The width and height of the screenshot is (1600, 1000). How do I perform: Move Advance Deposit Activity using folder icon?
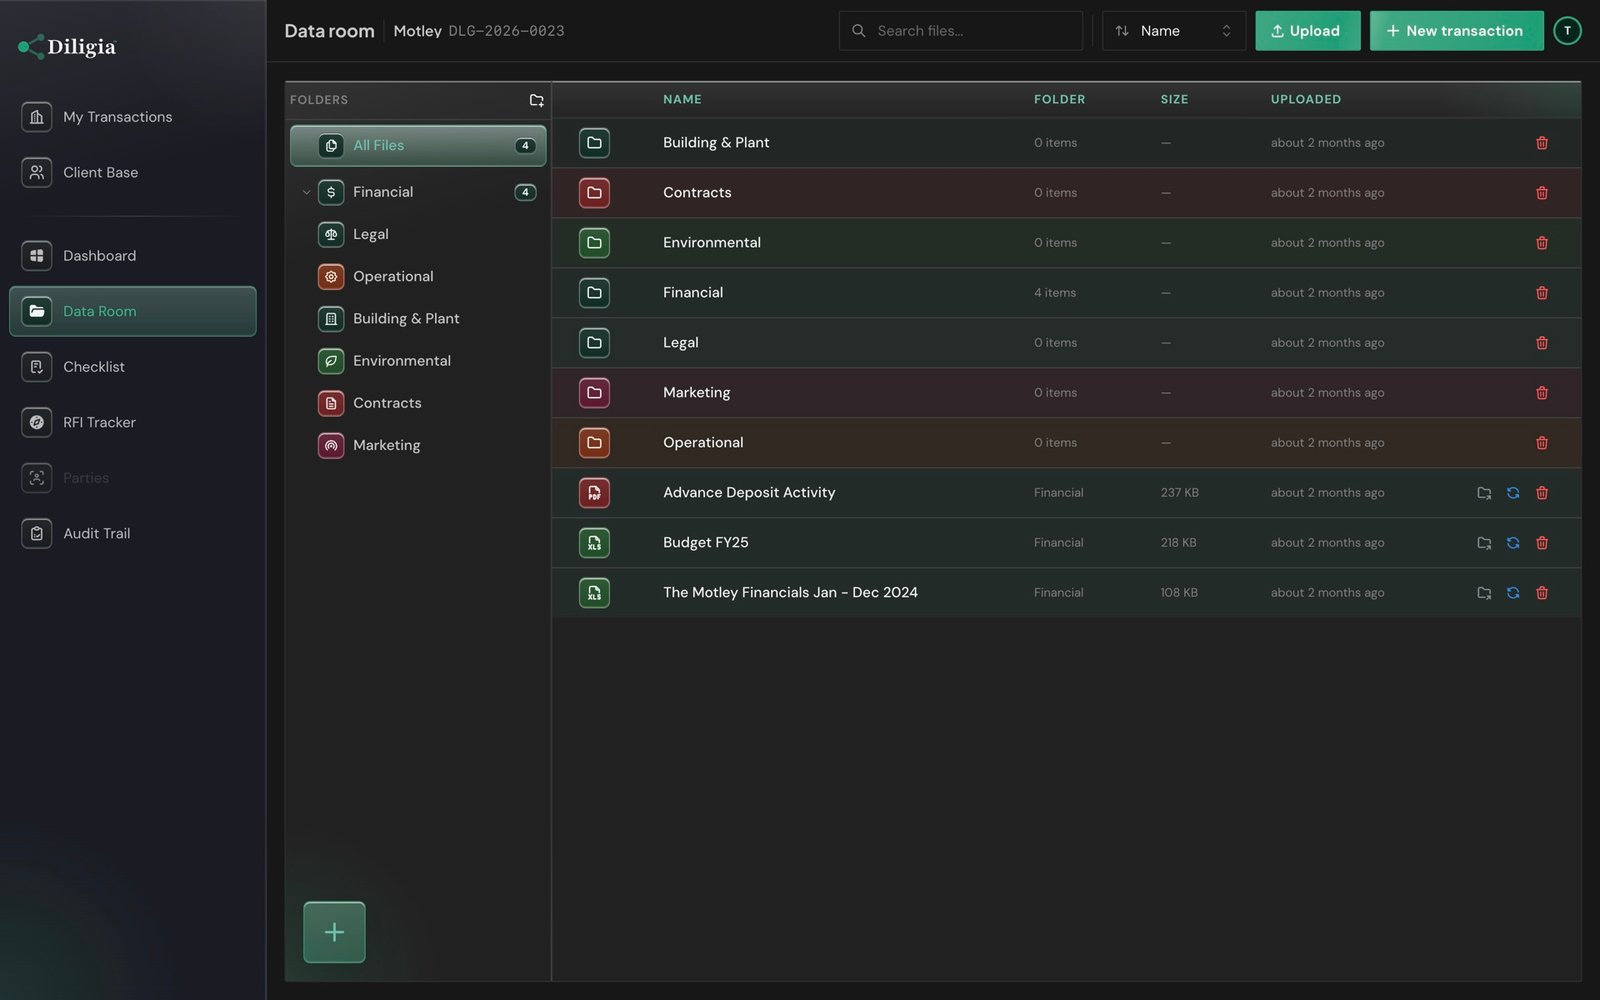click(1484, 493)
